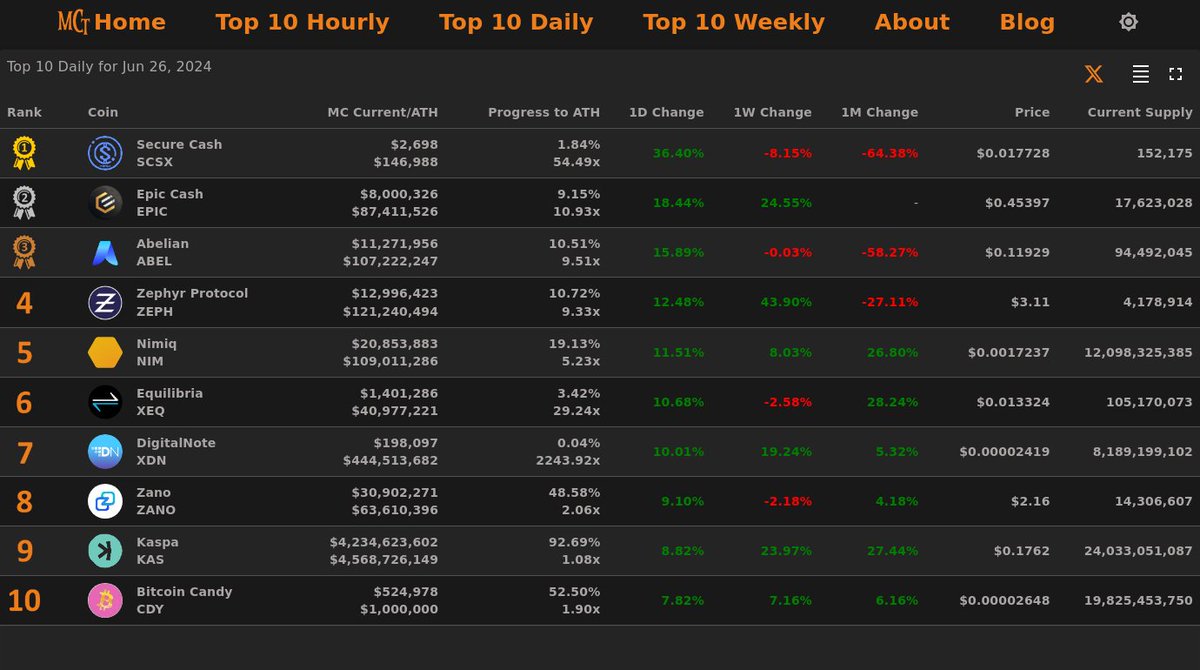Click Bitcoin Candy ATH $1,000,000

pyautogui.click(x=399, y=609)
